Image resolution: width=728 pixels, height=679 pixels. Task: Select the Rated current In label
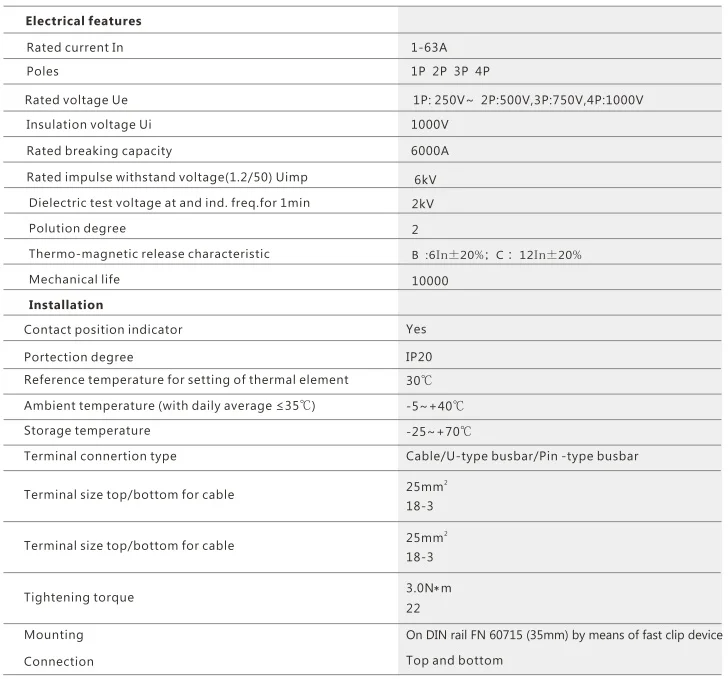(75, 47)
